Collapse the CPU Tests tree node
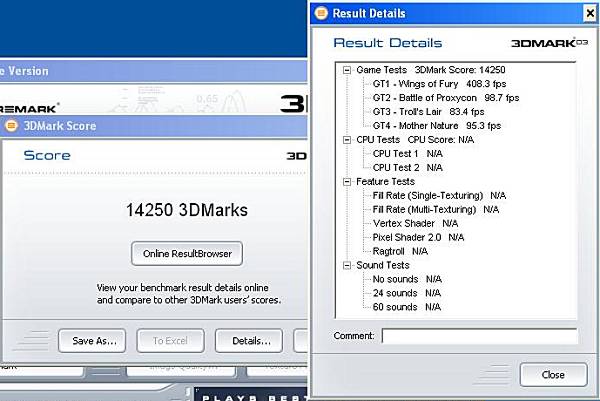 coord(347,140)
